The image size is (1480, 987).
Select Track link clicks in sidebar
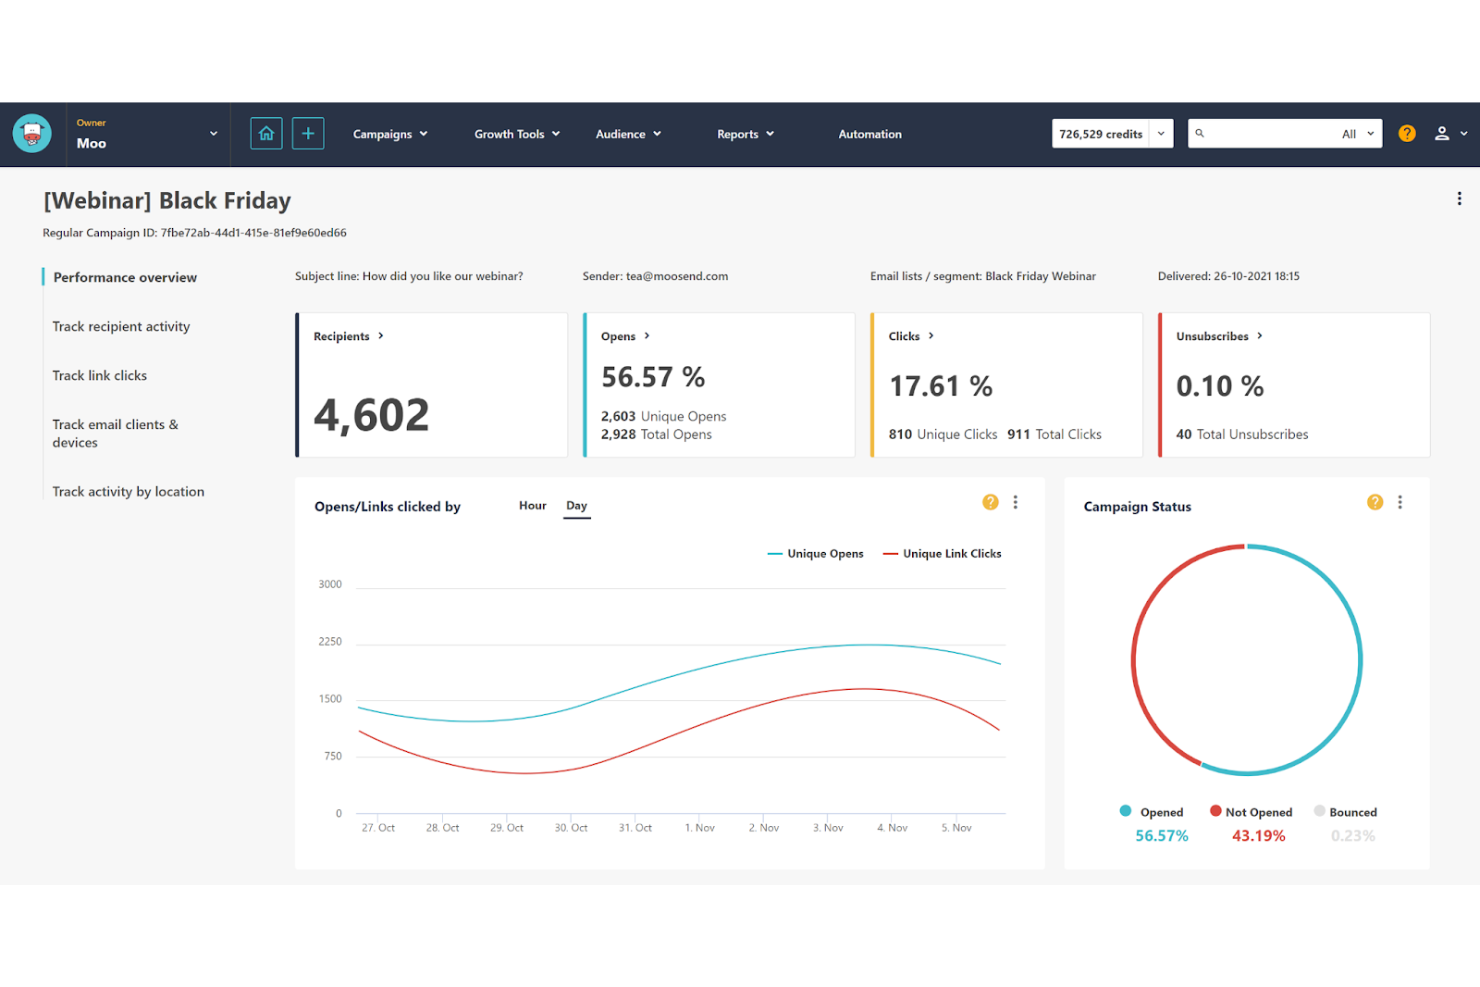99,375
